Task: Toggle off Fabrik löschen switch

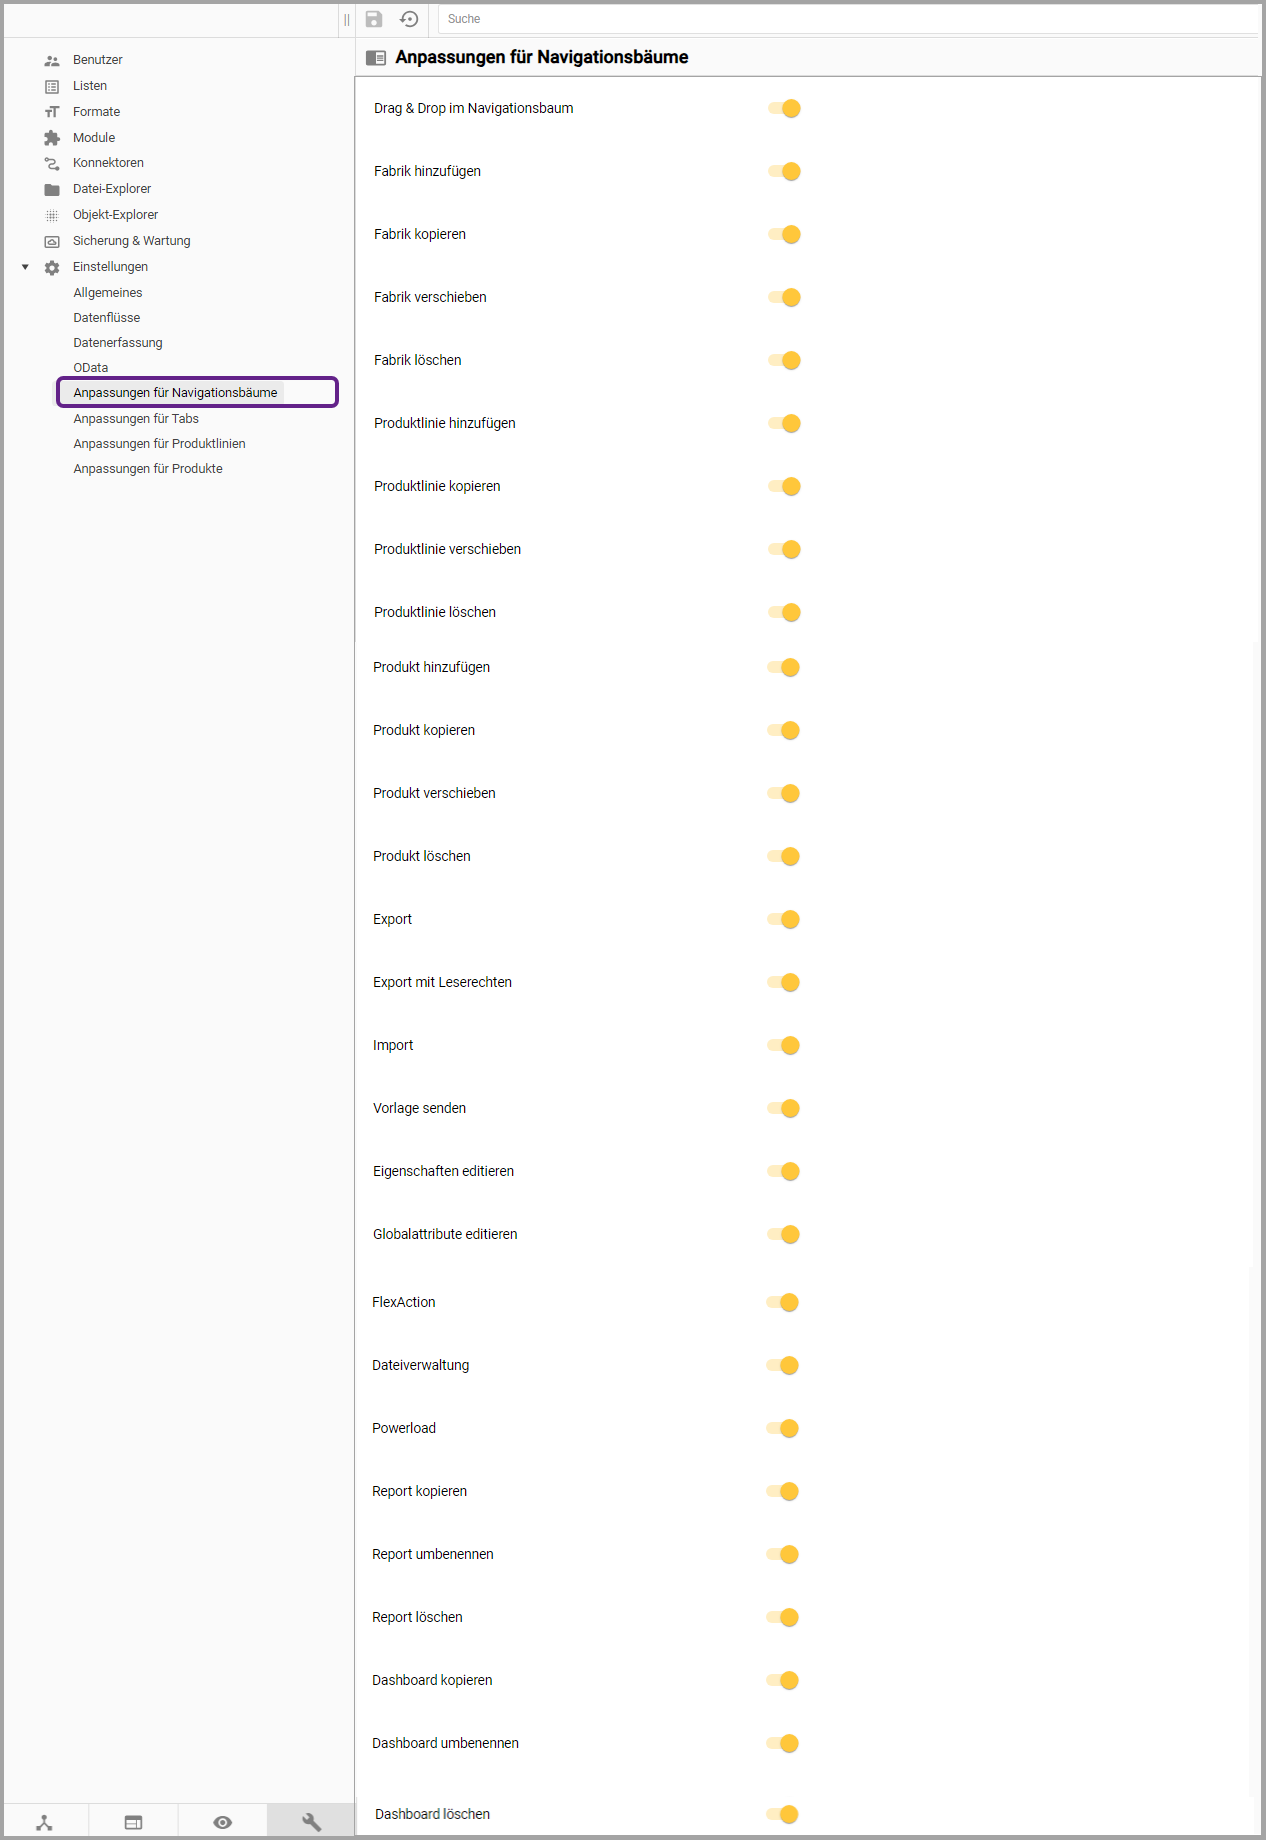Action: coord(785,361)
